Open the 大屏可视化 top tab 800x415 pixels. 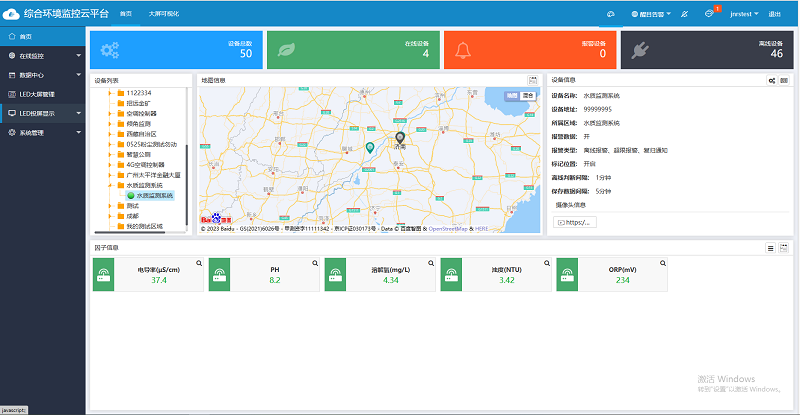(162, 14)
